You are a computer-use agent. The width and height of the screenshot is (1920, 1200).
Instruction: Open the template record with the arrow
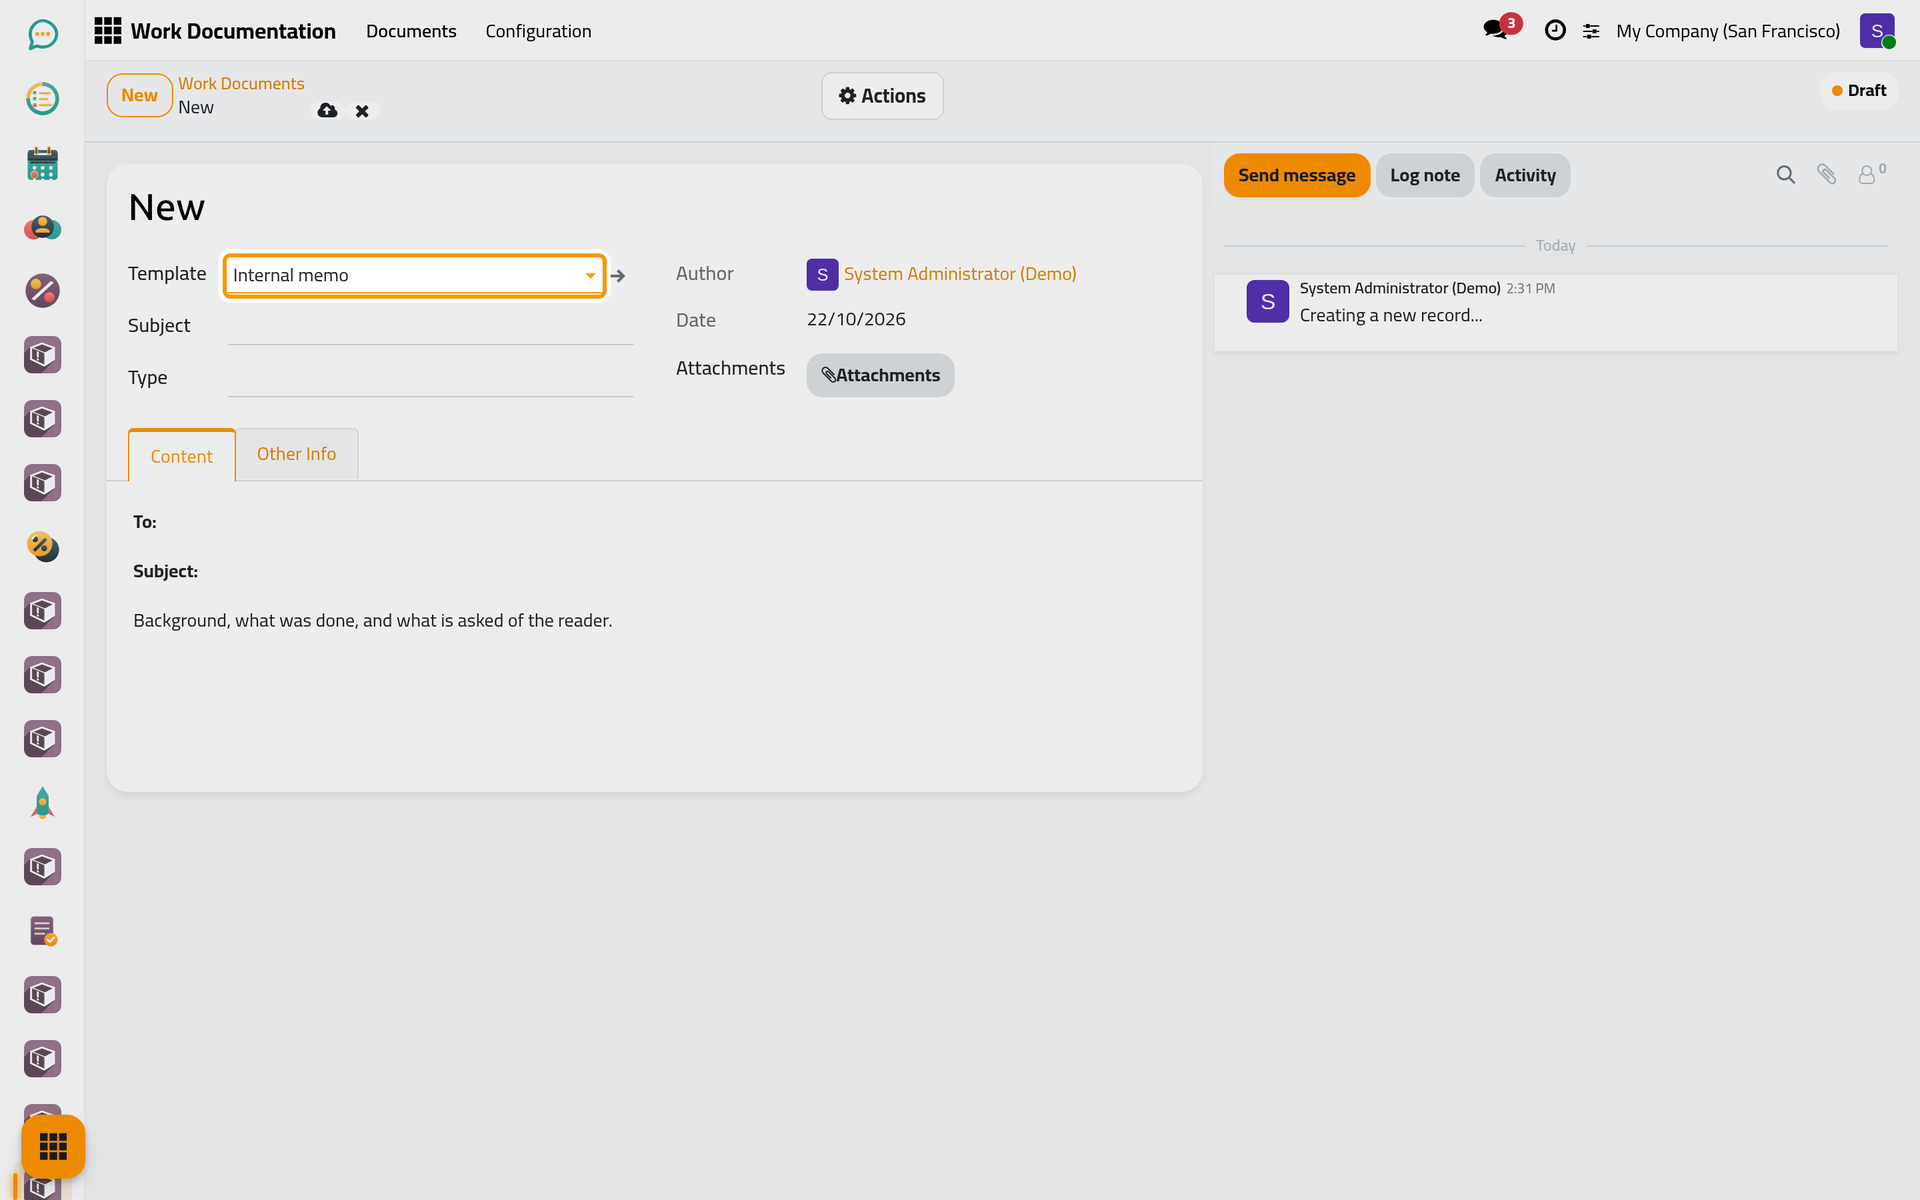tap(618, 276)
